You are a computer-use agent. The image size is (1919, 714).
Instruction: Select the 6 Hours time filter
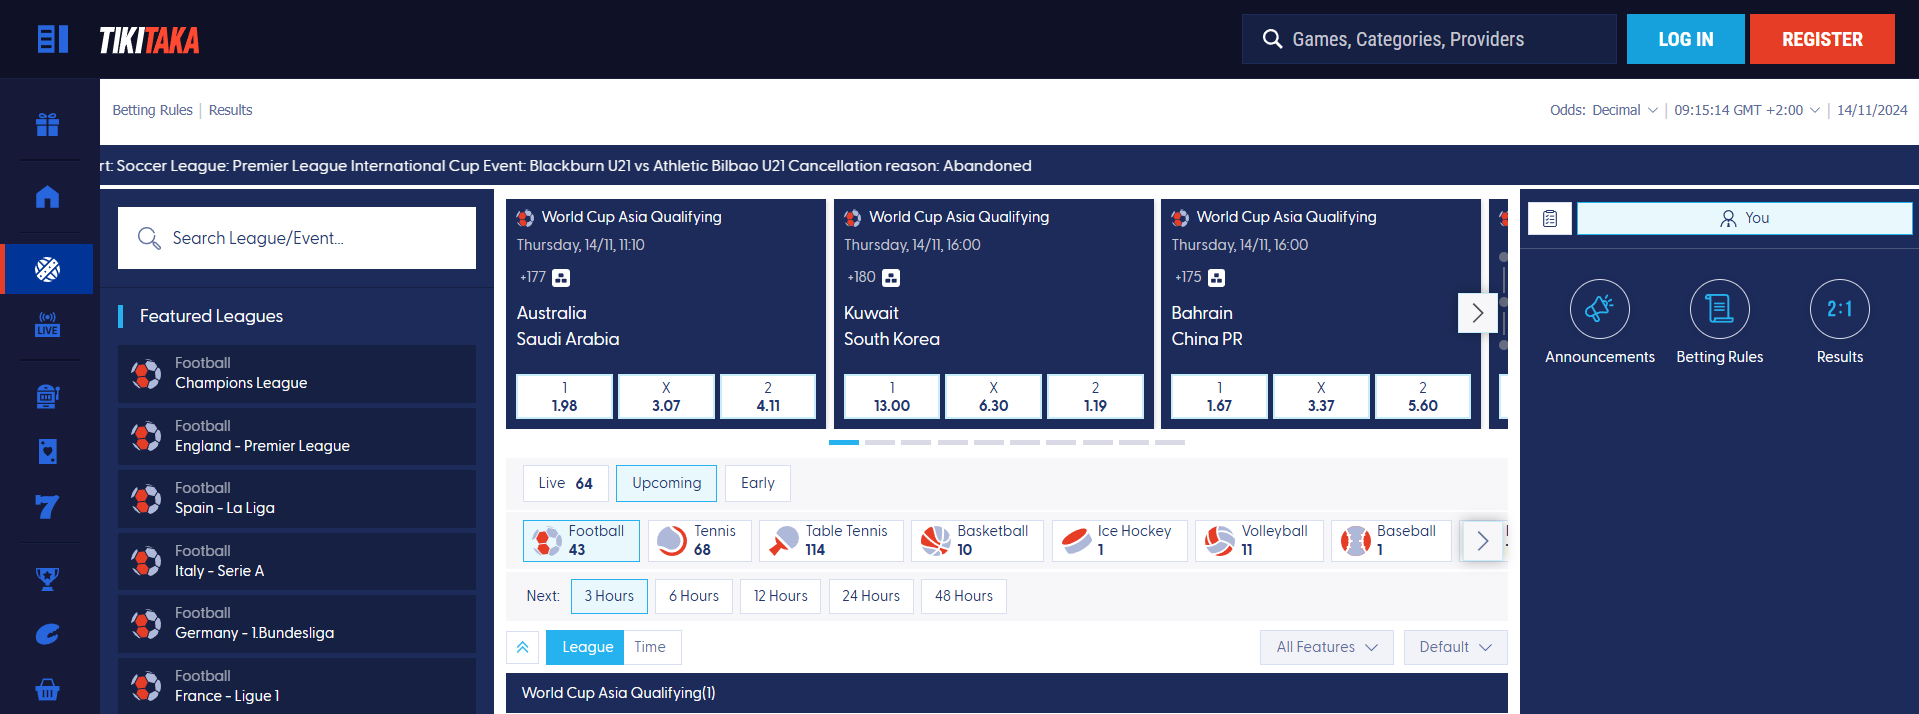point(693,596)
